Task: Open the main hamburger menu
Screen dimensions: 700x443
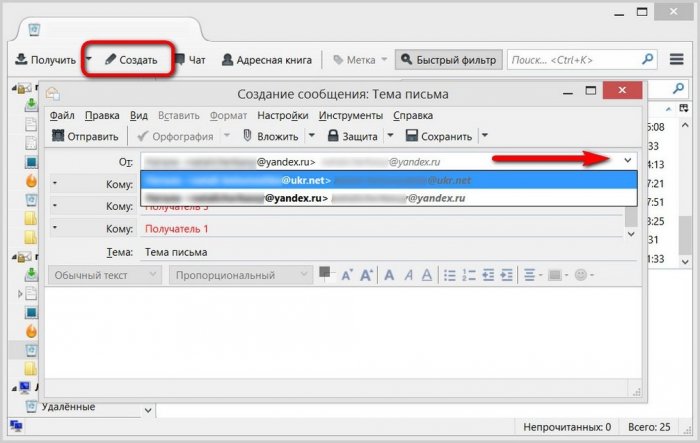Action: [x=677, y=60]
